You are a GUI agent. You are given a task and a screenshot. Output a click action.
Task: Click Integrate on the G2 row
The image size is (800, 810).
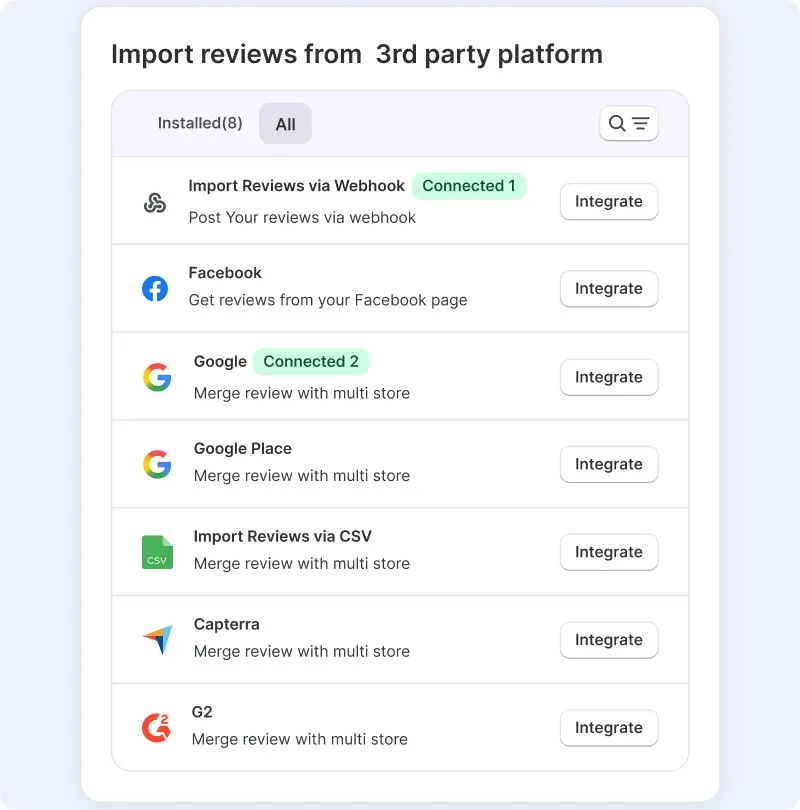tap(608, 727)
